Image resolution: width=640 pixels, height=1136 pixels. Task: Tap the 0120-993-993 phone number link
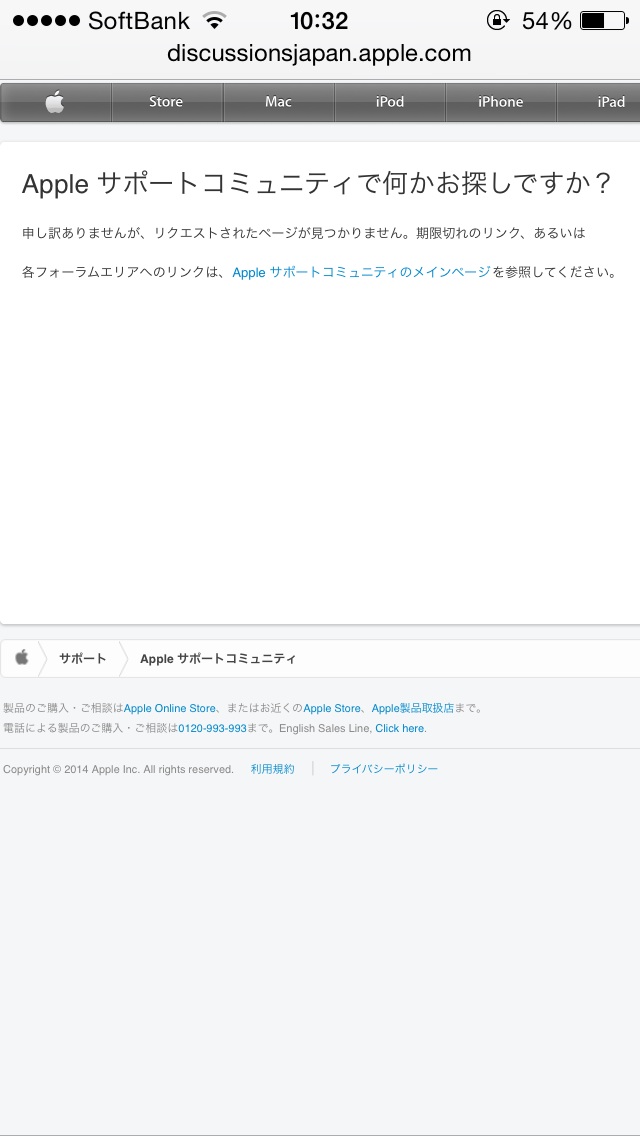click(212, 728)
